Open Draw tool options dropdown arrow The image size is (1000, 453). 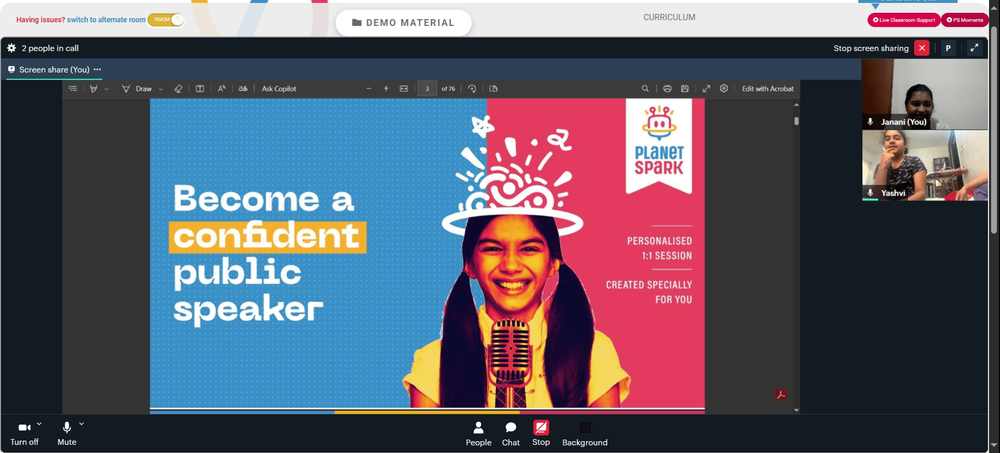[x=161, y=89]
